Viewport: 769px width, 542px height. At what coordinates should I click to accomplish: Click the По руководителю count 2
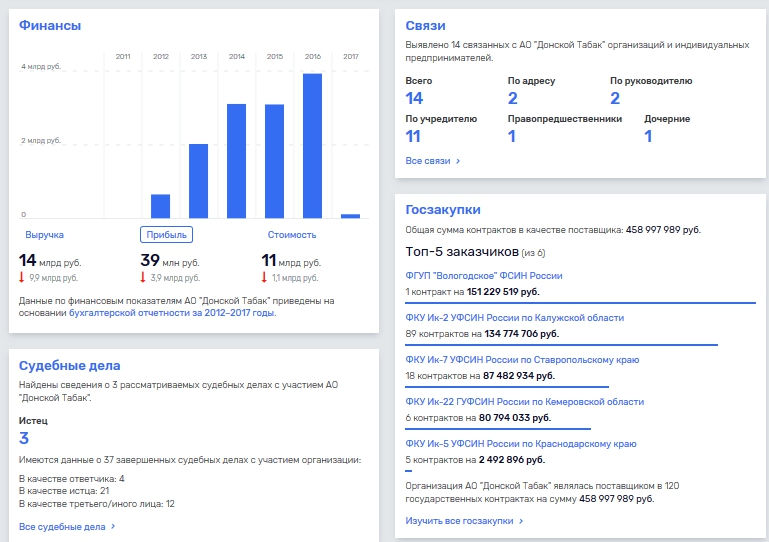click(615, 98)
